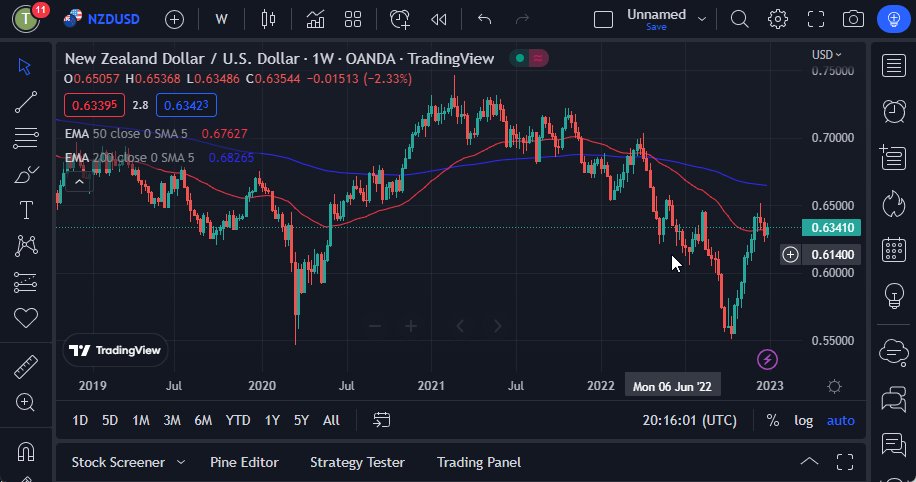The image size is (916, 482).
Task: Collapse the indicator legend arrow
Action: (x=79, y=182)
